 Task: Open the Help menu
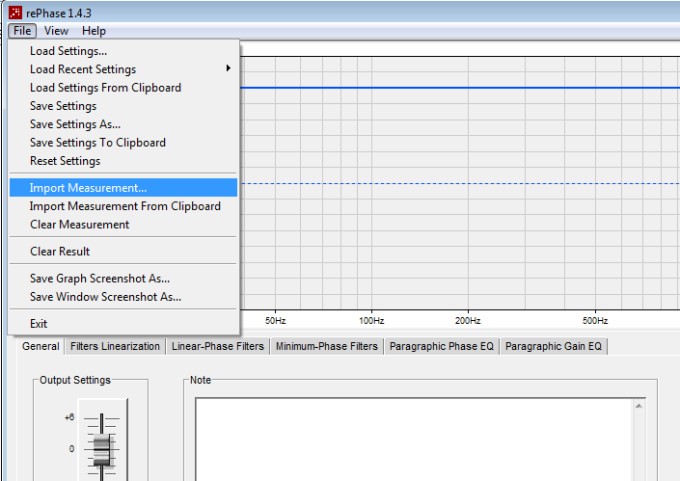[93, 31]
